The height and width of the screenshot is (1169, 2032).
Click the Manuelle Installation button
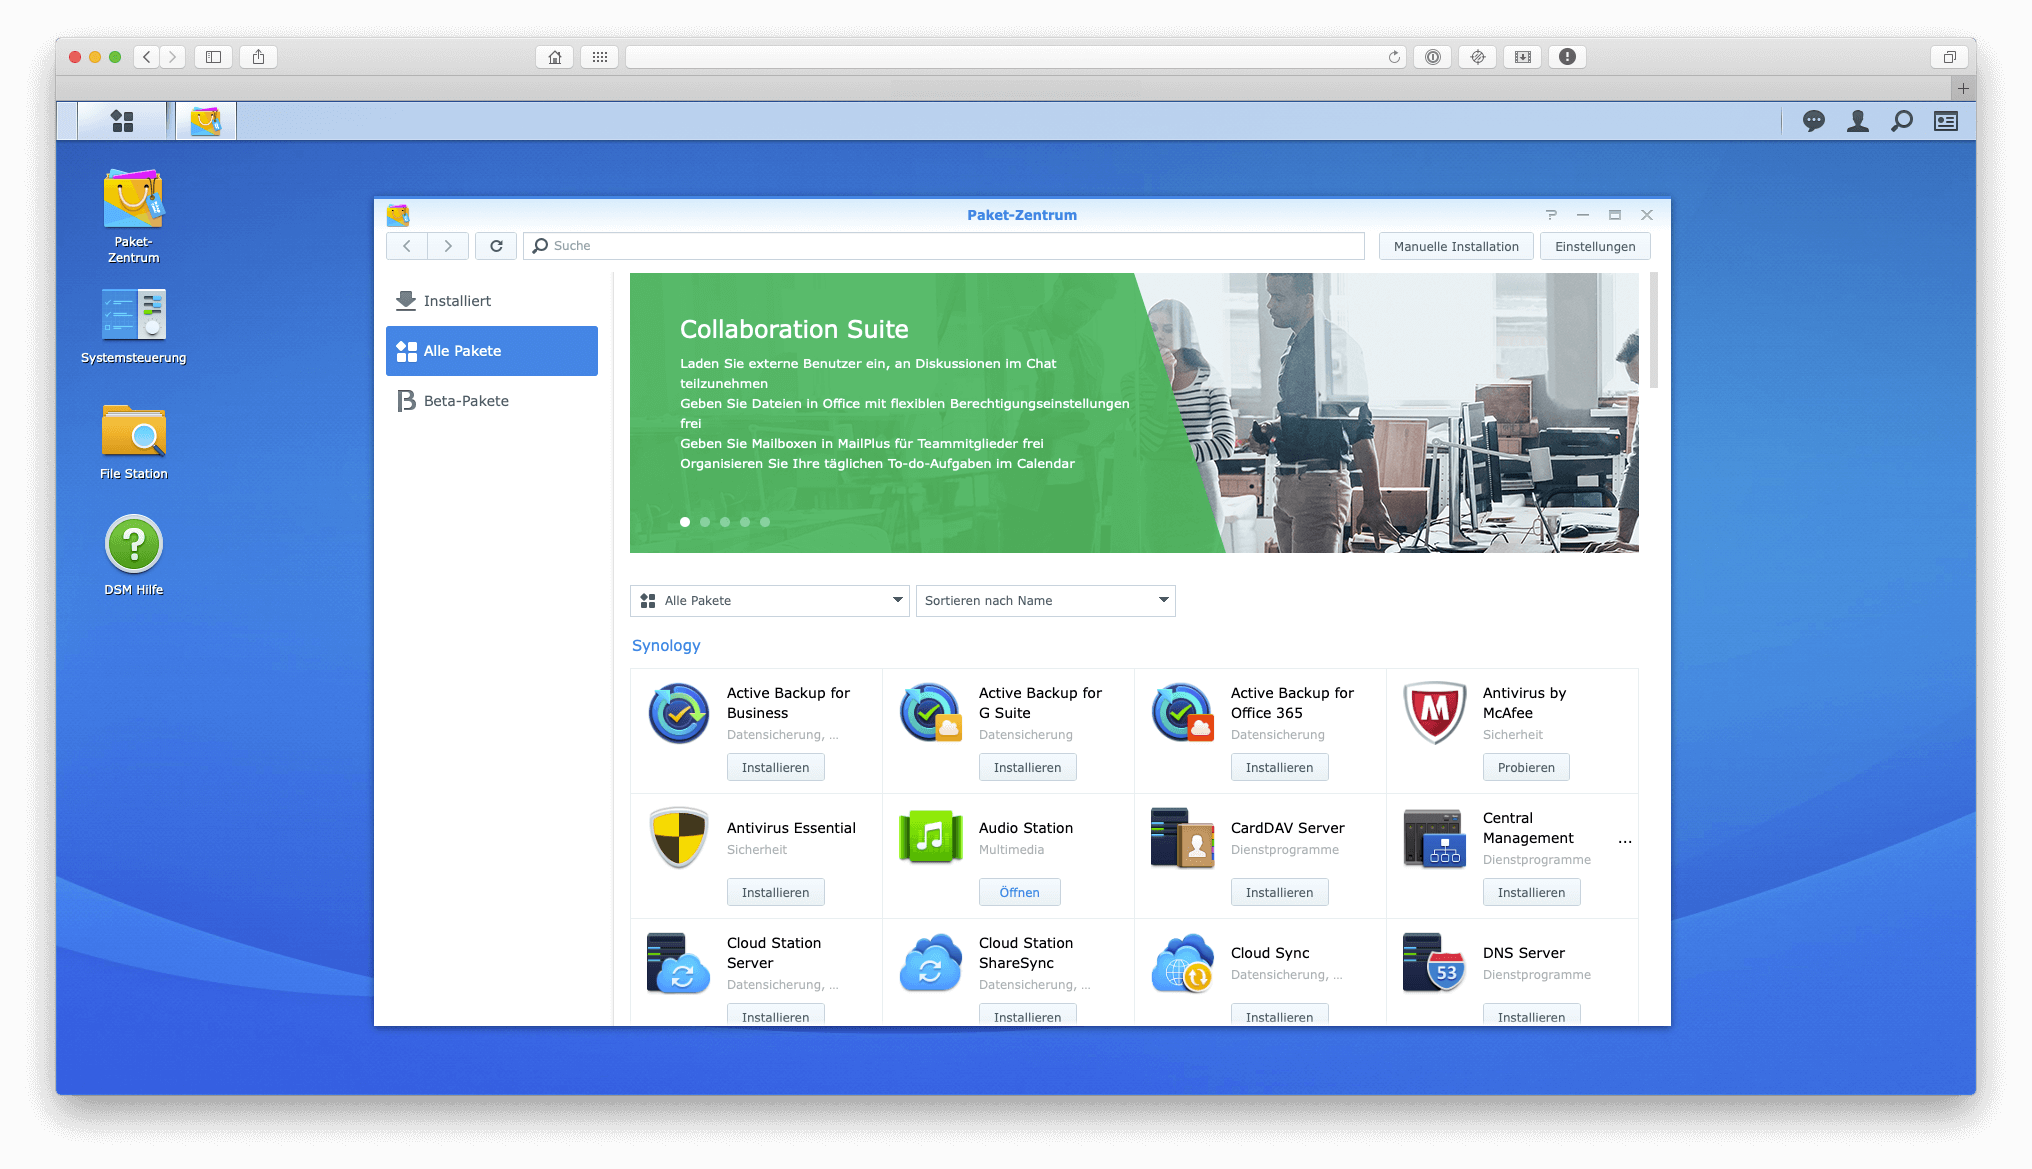click(x=1457, y=244)
